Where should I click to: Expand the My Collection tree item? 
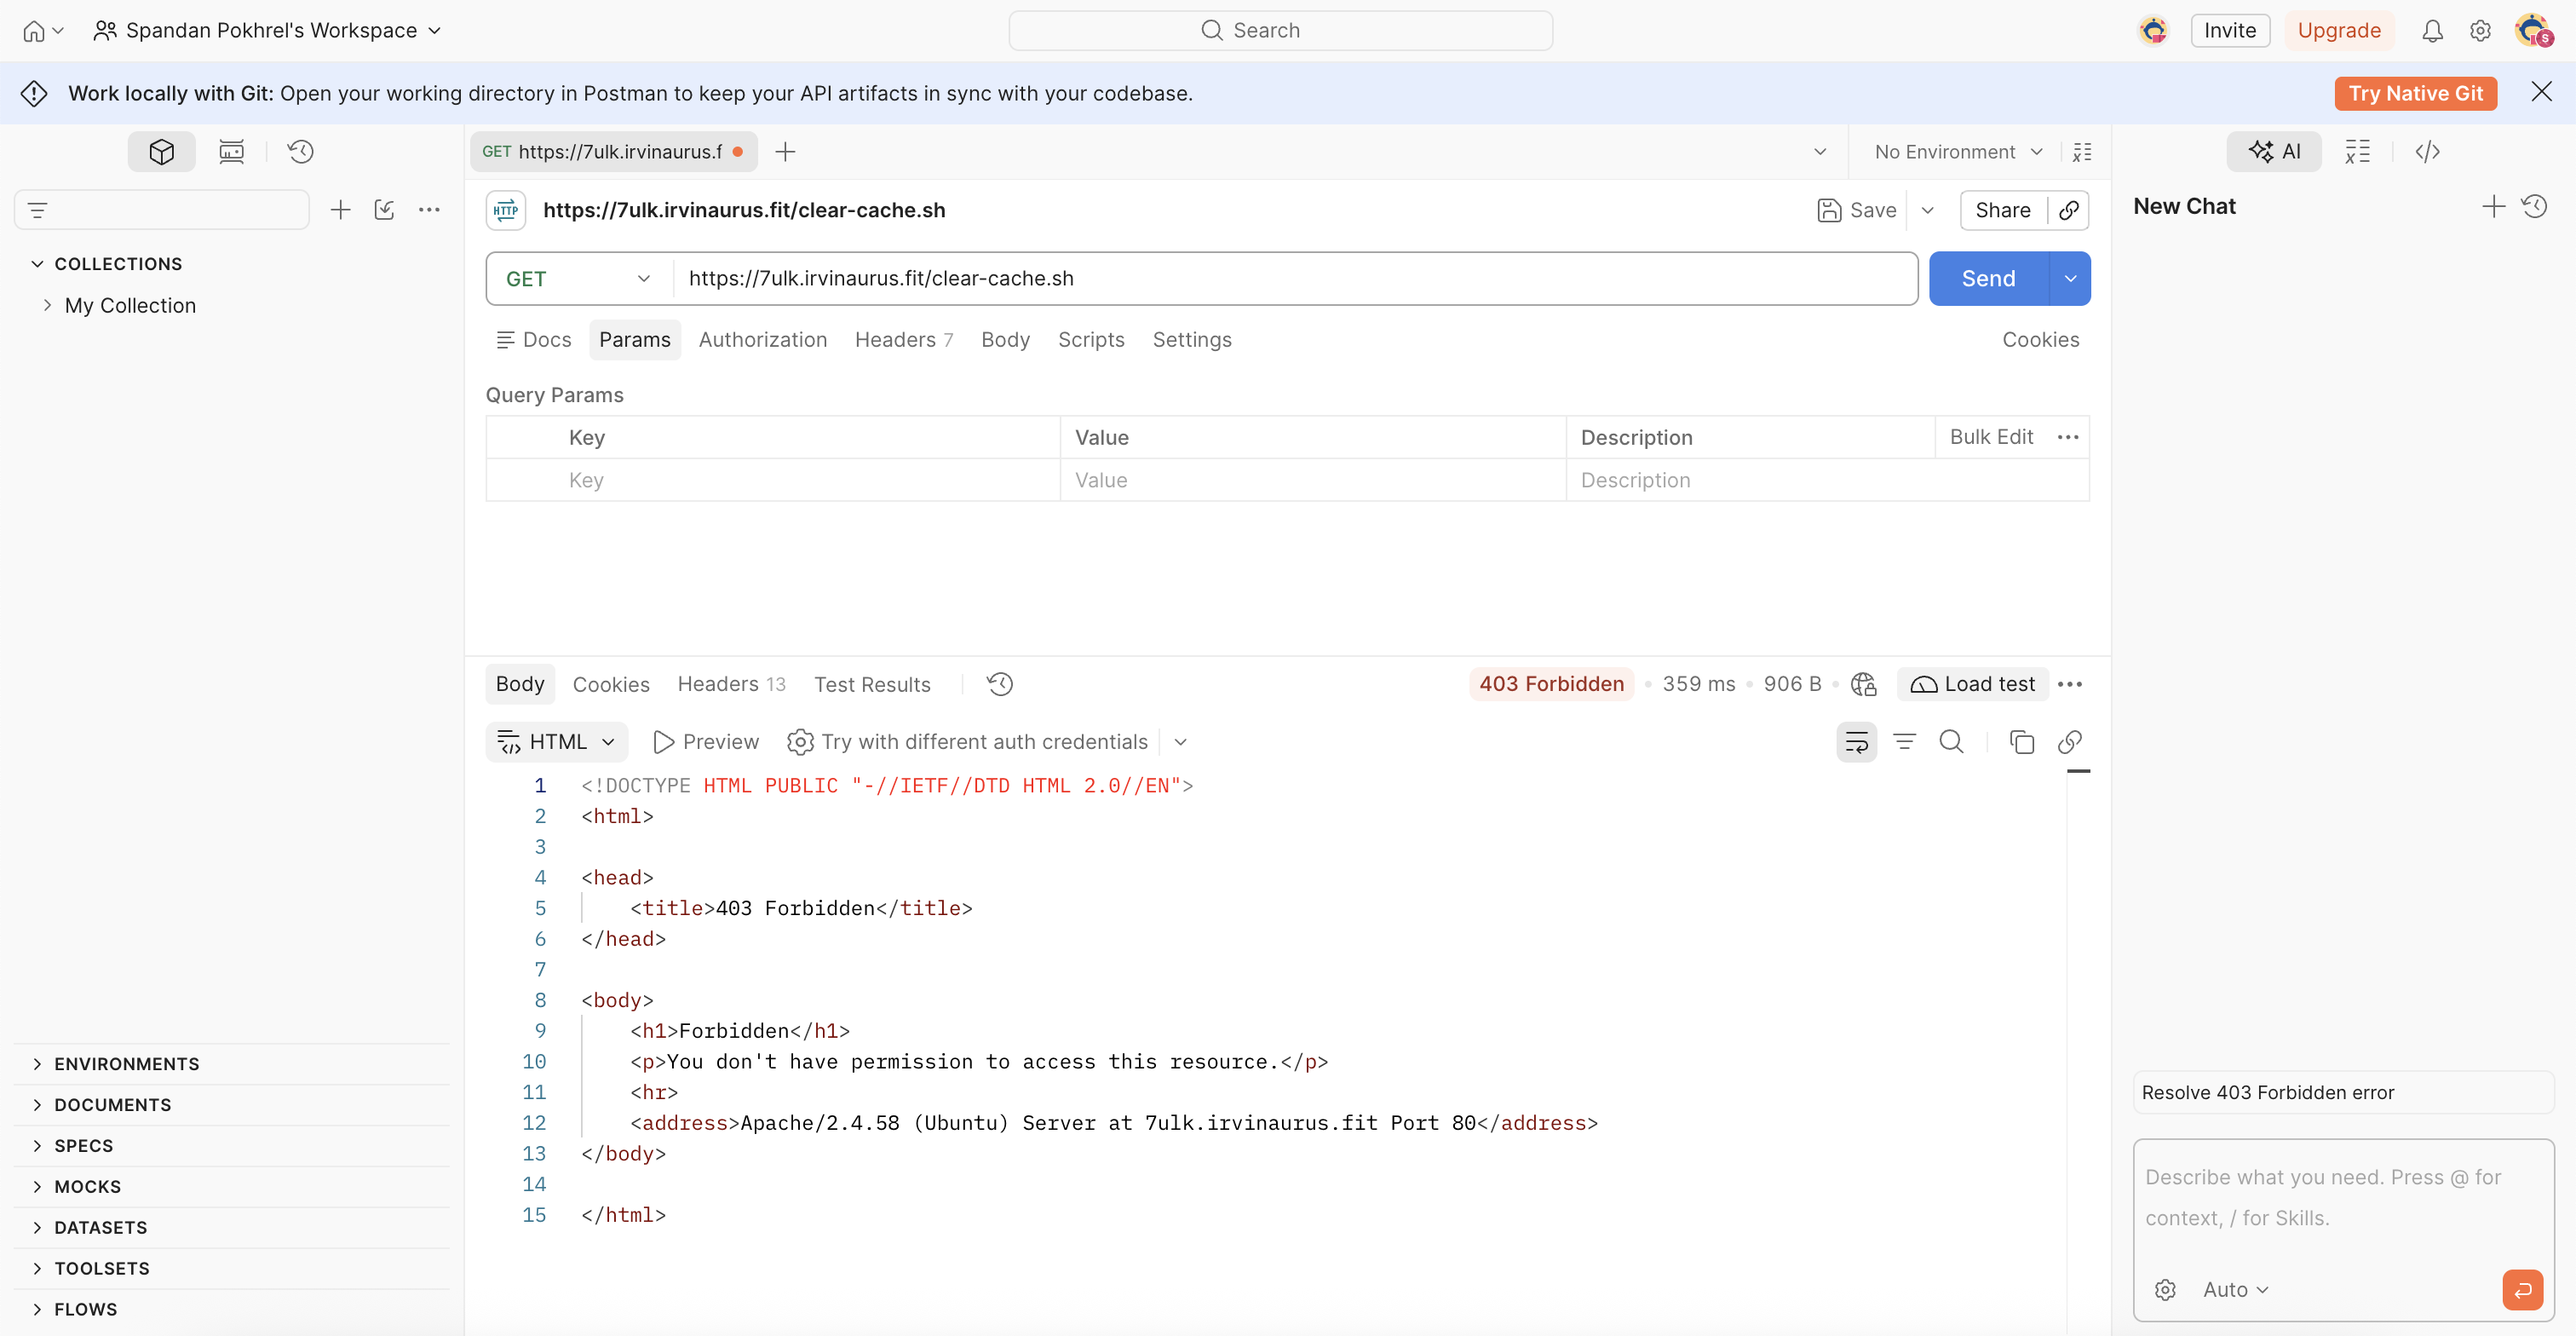(x=47, y=305)
